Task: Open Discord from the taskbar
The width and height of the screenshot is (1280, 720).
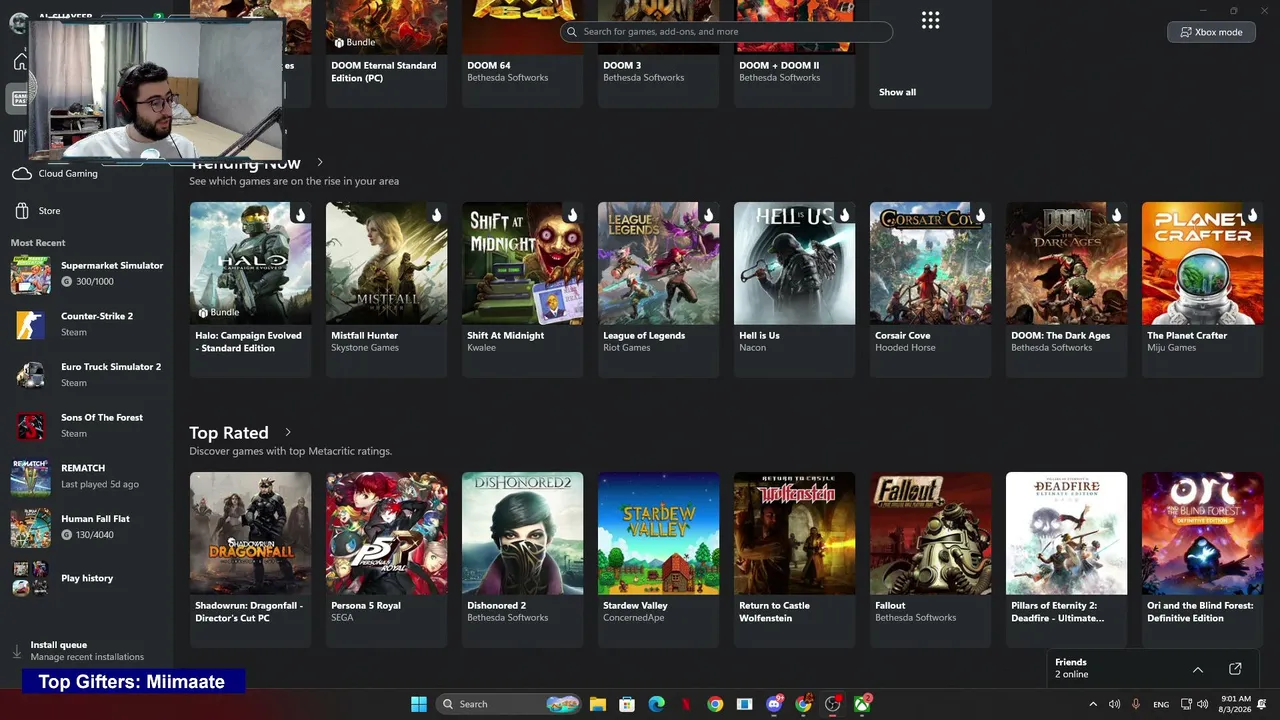Action: (x=774, y=704)
